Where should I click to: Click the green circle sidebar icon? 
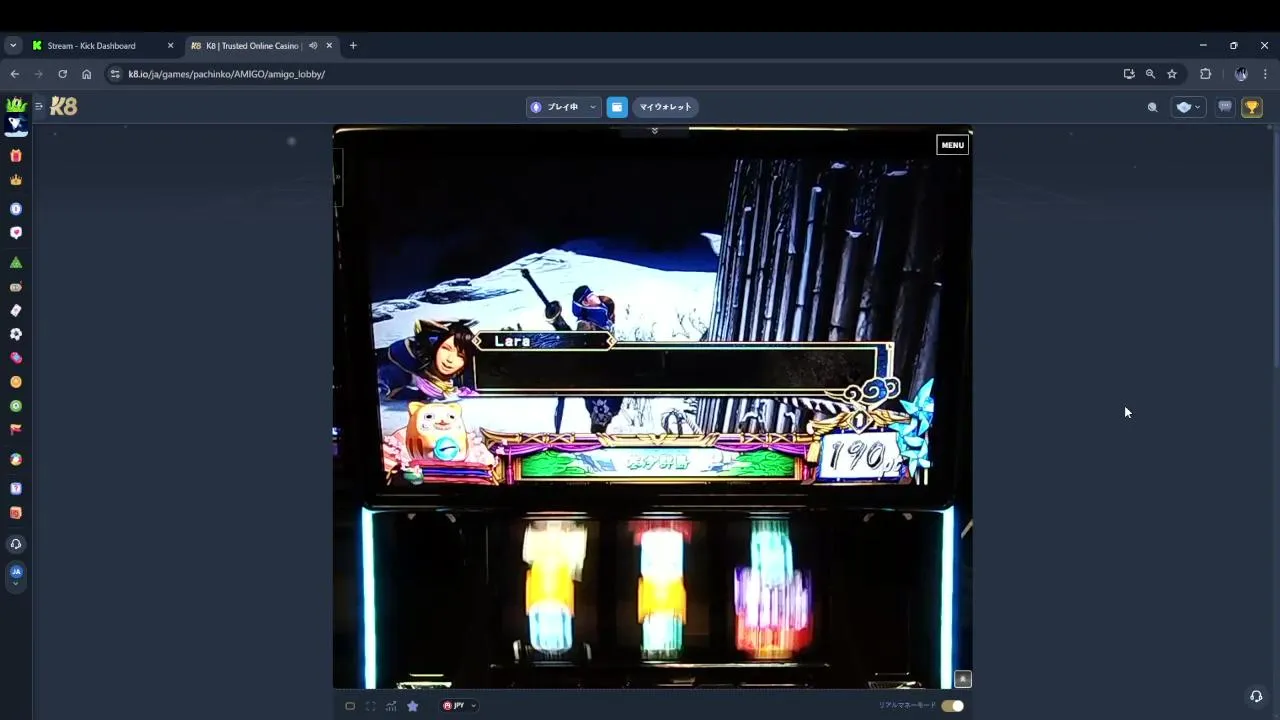[16, 406]
